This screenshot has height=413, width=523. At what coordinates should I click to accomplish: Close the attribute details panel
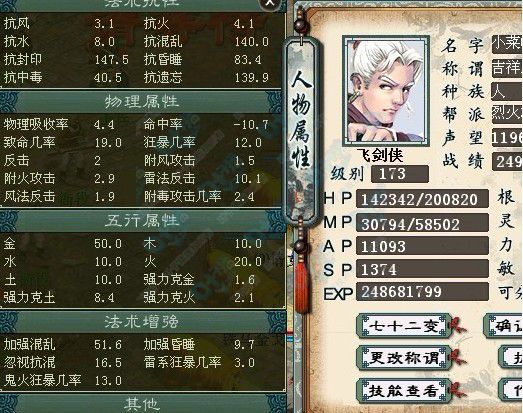(271, 3)
